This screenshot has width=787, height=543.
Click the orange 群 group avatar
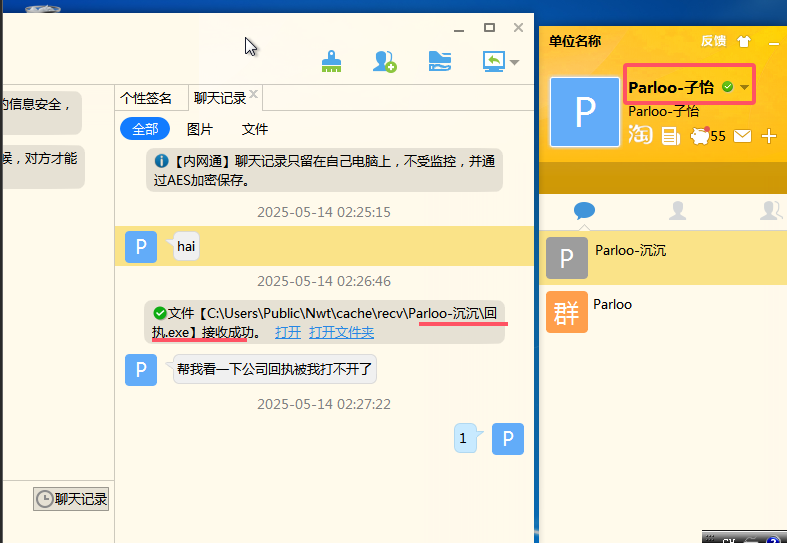coord(567,312)
